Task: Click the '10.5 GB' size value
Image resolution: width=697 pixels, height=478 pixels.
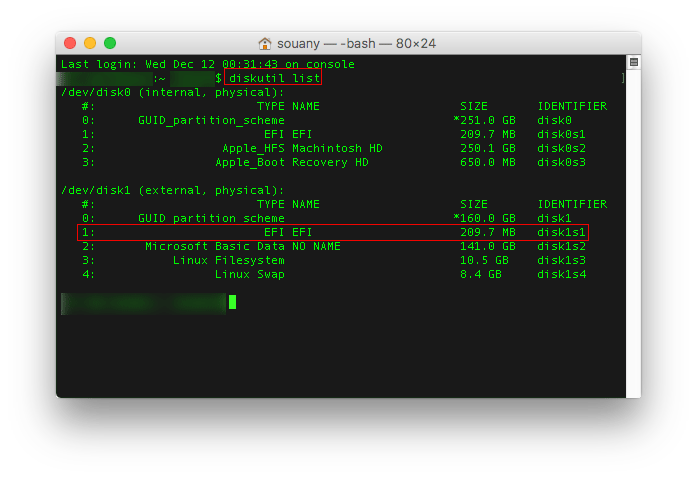Action: 484,260
